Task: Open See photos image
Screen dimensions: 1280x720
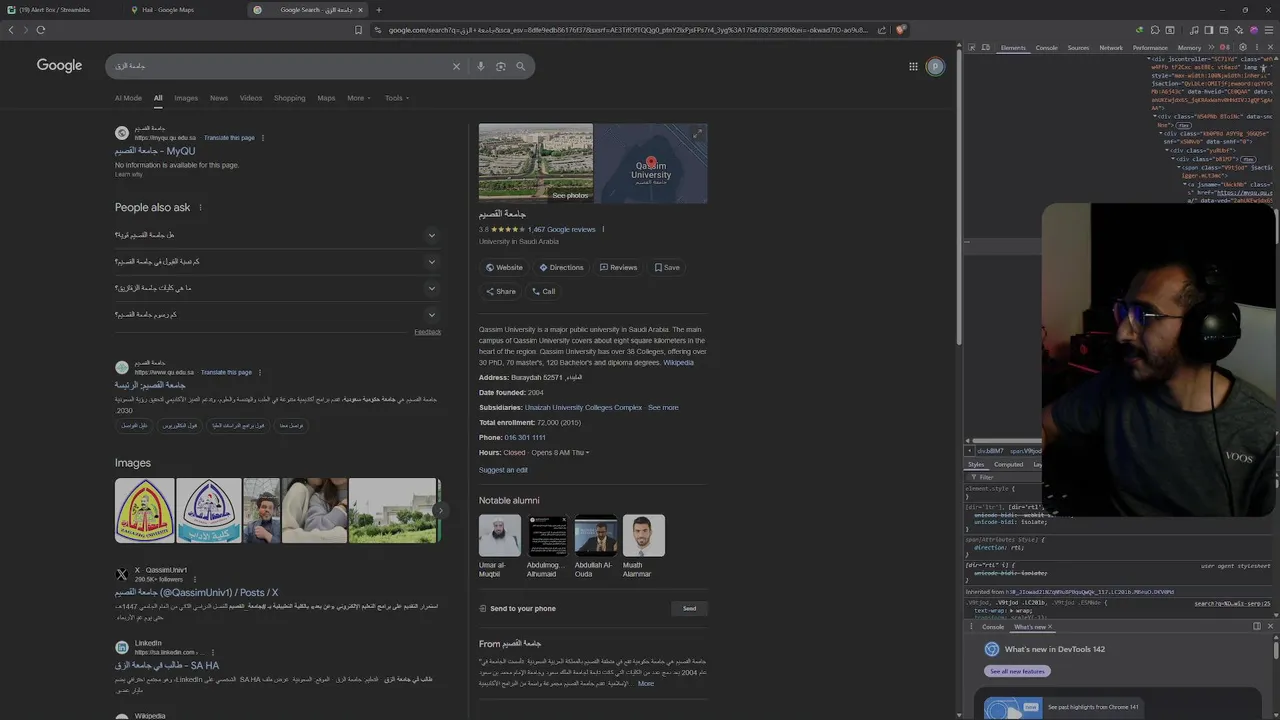Action: pos(536,163)
